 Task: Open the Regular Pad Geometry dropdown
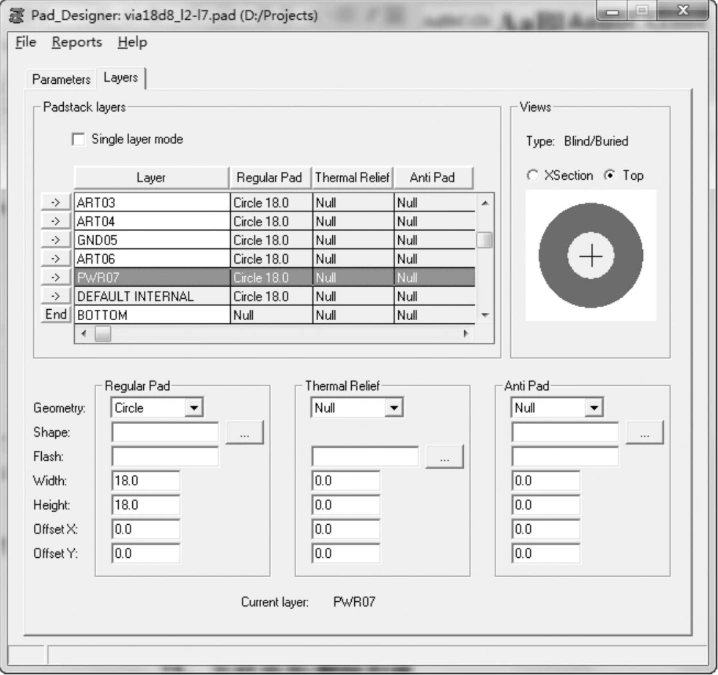coord(194,408)
